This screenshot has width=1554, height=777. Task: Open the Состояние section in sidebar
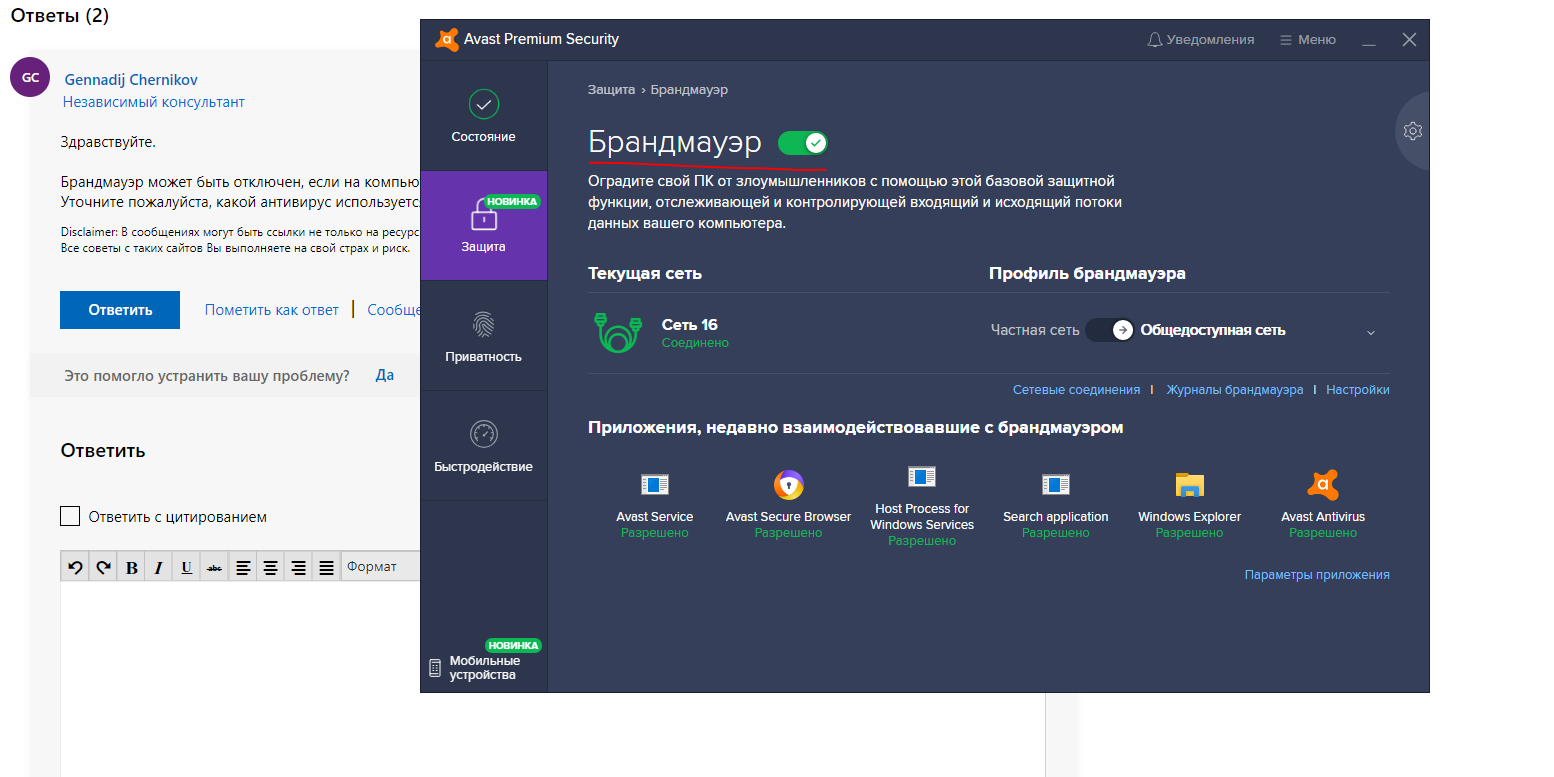click(483, 116)
